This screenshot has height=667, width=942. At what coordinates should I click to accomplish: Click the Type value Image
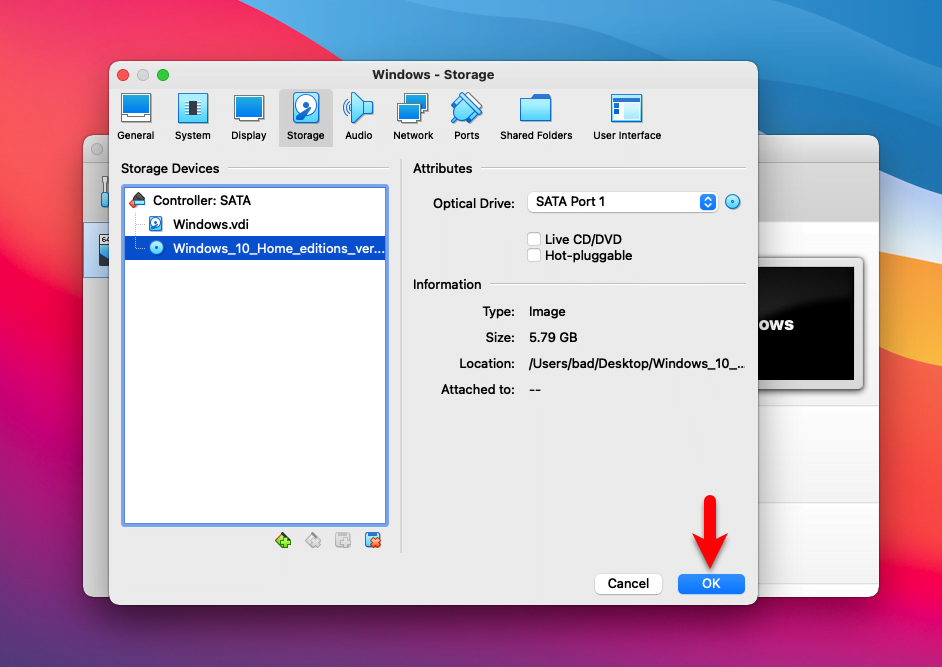coord(547,311)
